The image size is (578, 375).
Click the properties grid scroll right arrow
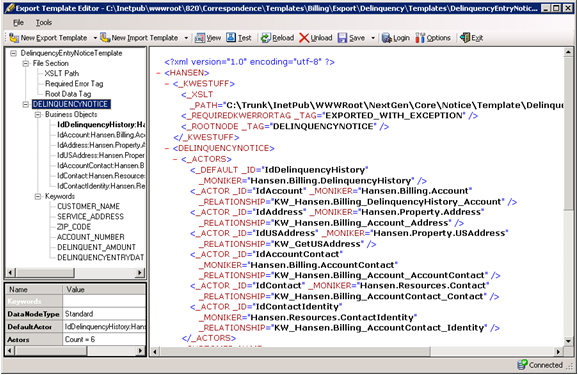coord(140,351)
